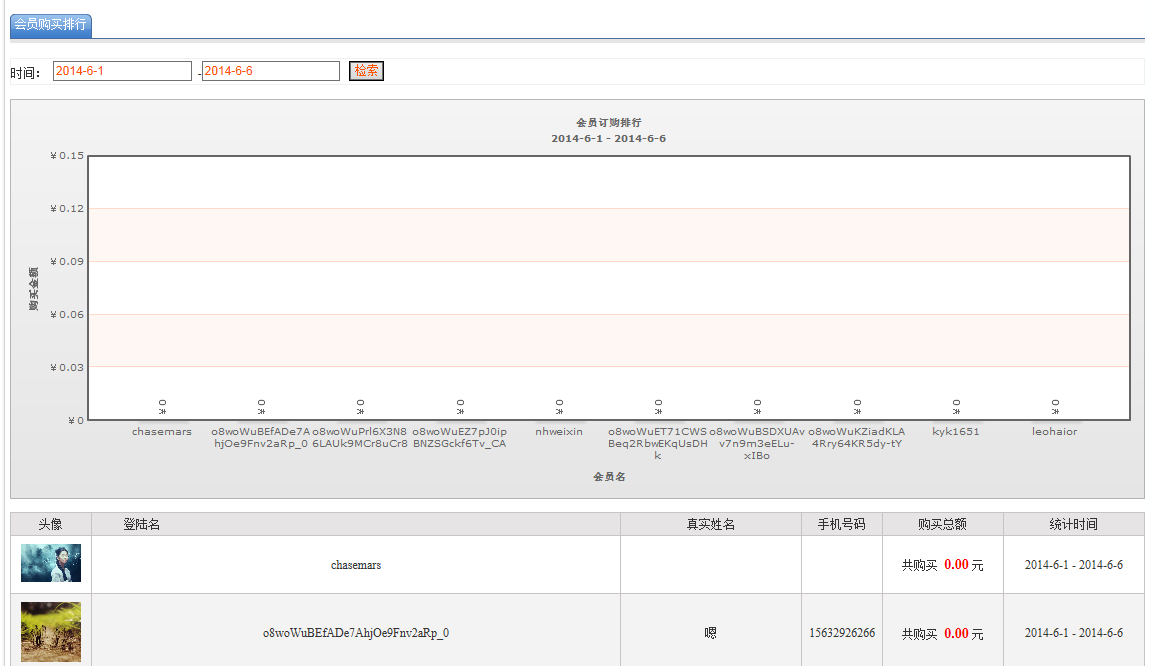Open the 会员购买排行 tab
1149x666 pixels.
[x=50, y=25]
